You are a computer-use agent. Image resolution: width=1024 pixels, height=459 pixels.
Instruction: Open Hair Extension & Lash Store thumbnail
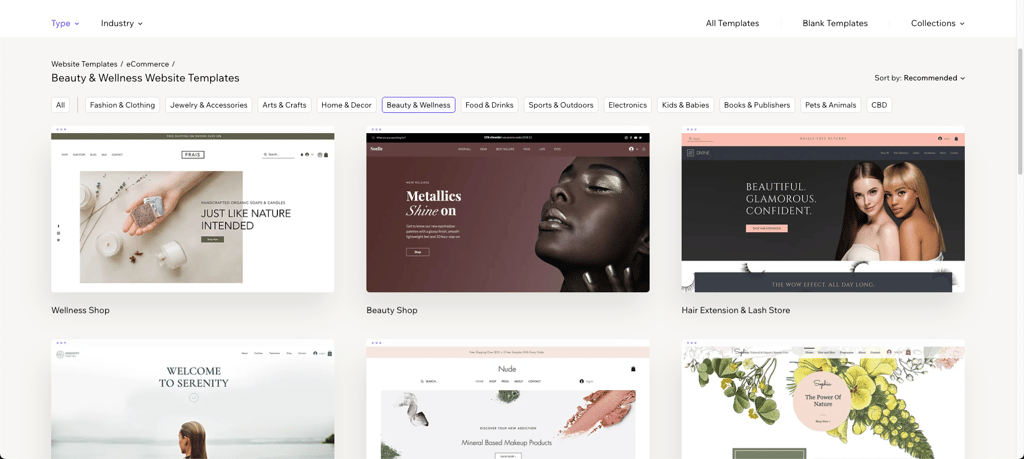(x=823, y=209)
